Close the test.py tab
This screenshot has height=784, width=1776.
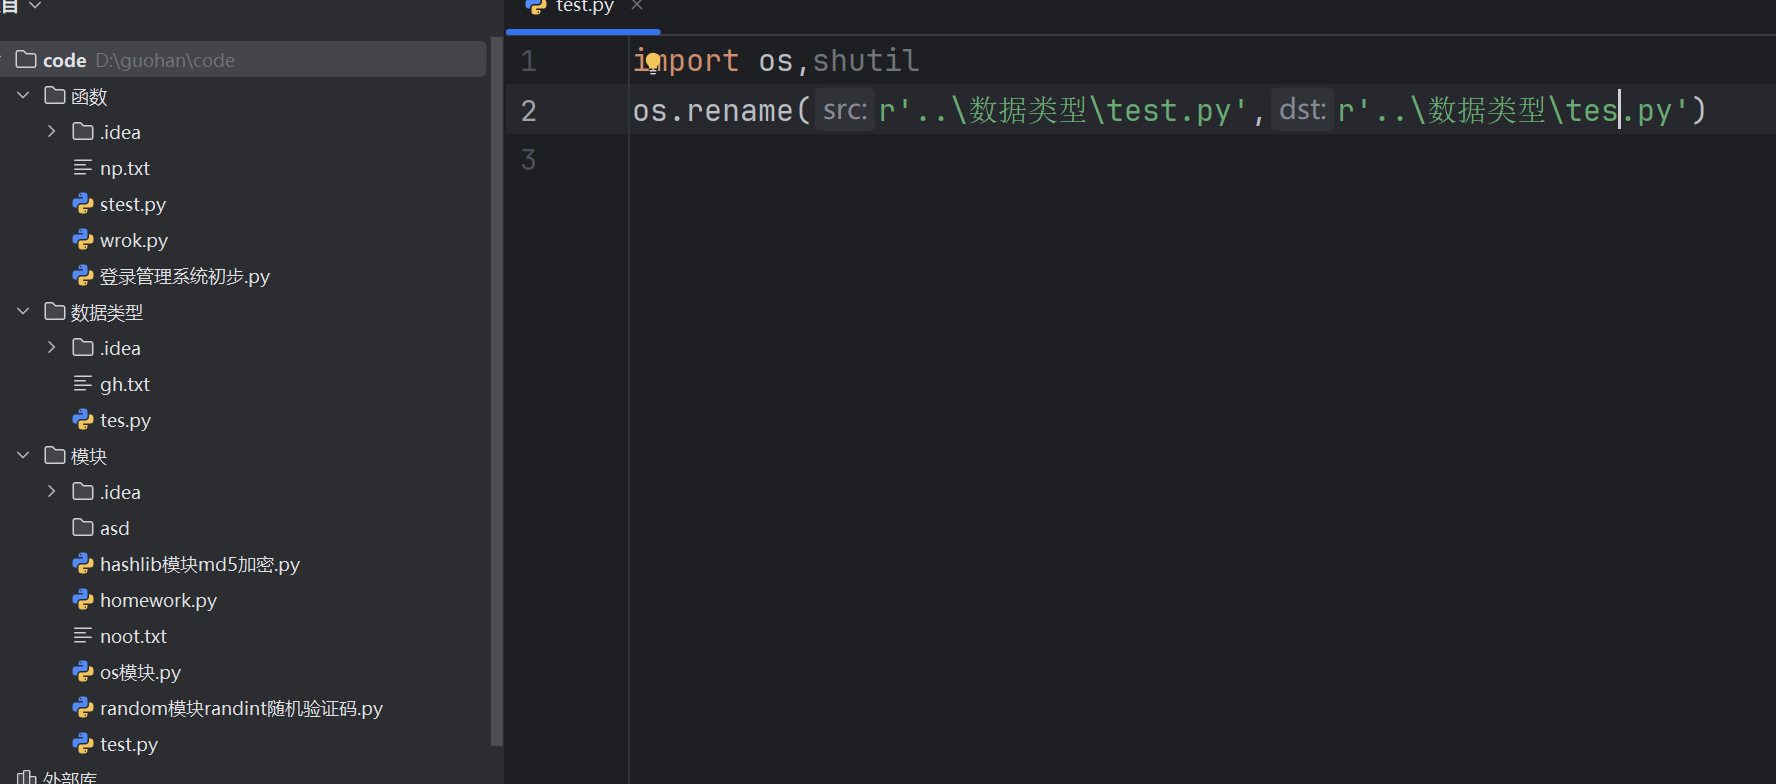tap(637, 6)
